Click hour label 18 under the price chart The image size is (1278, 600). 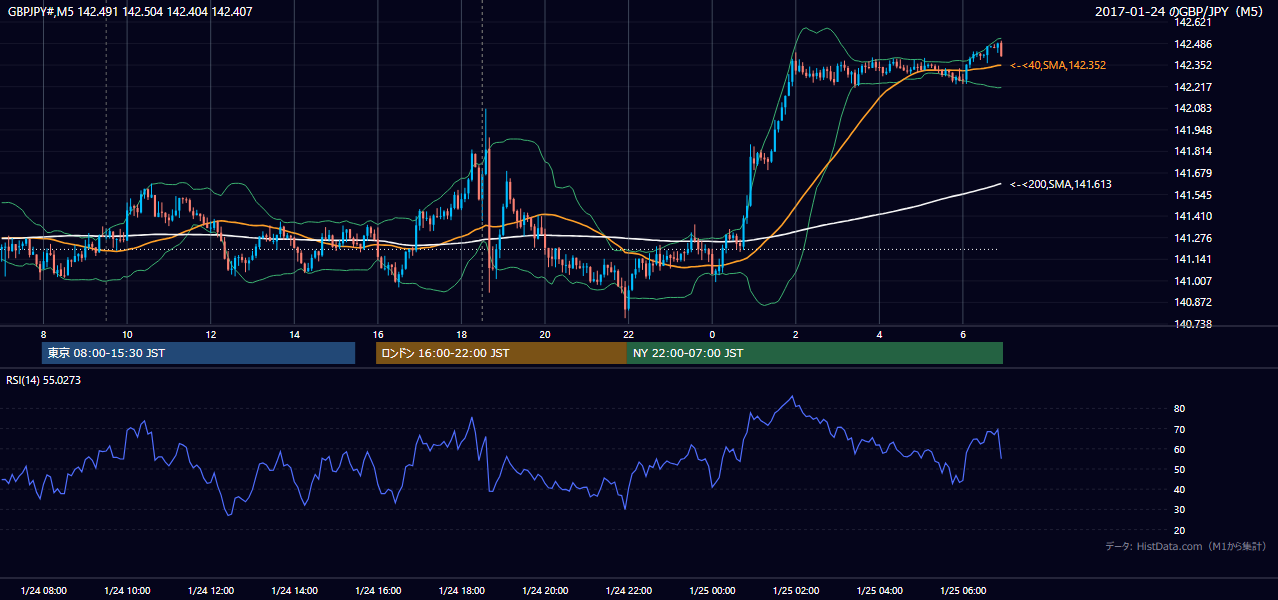click(x=461, y=334)
